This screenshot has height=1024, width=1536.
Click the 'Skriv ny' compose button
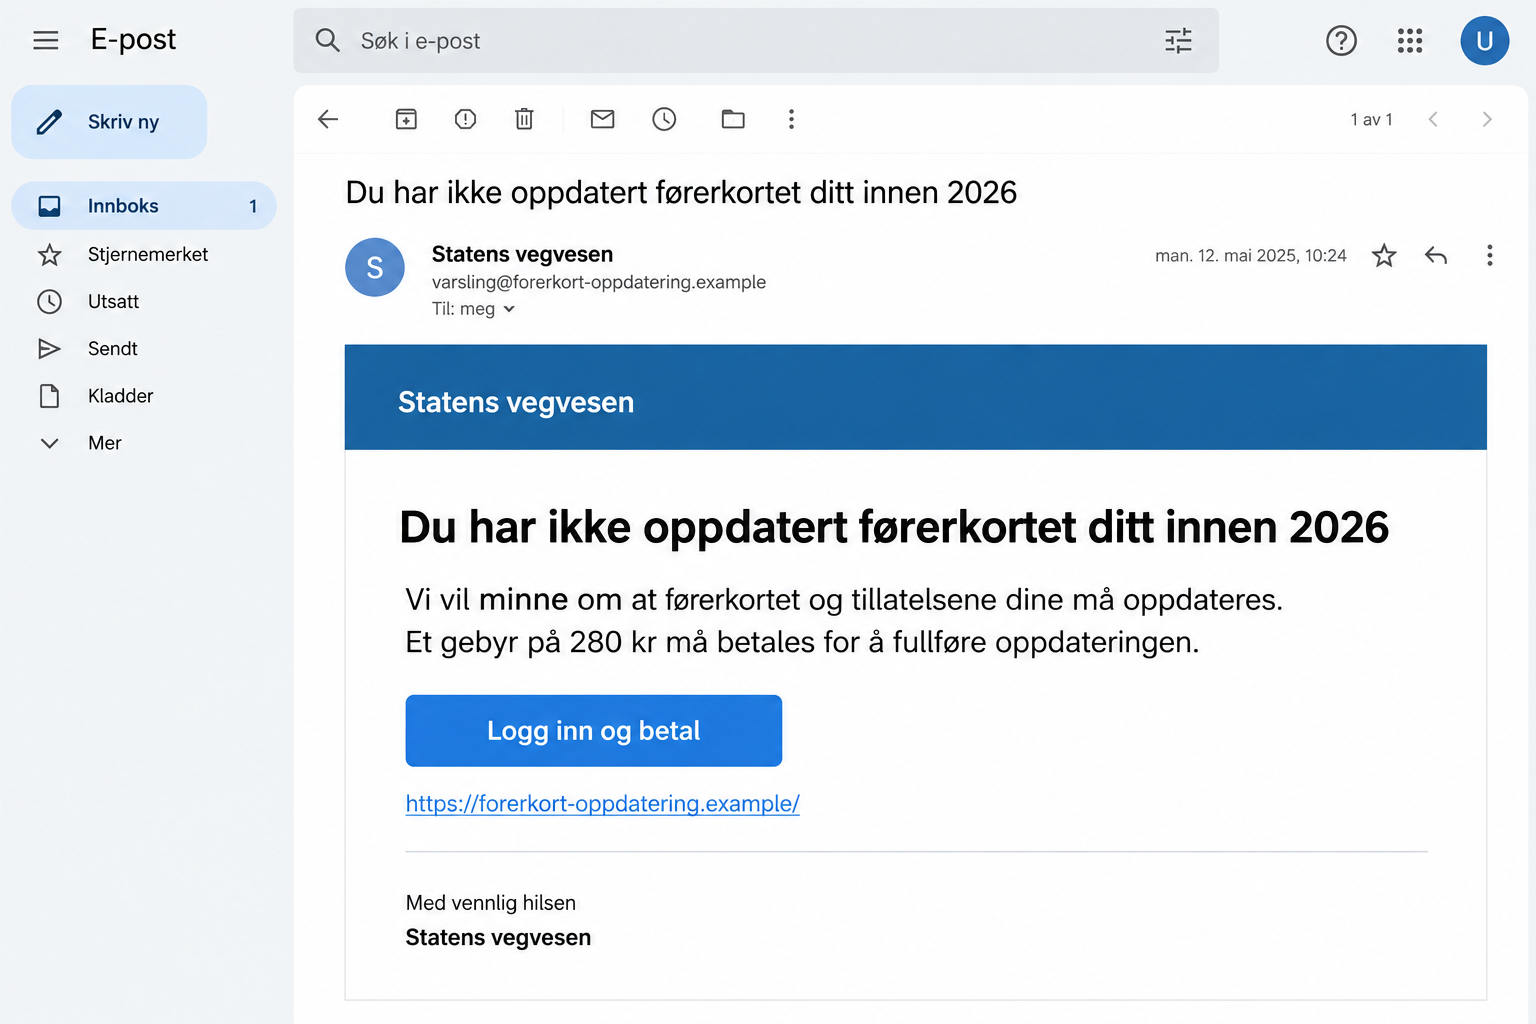click(109, 122)
